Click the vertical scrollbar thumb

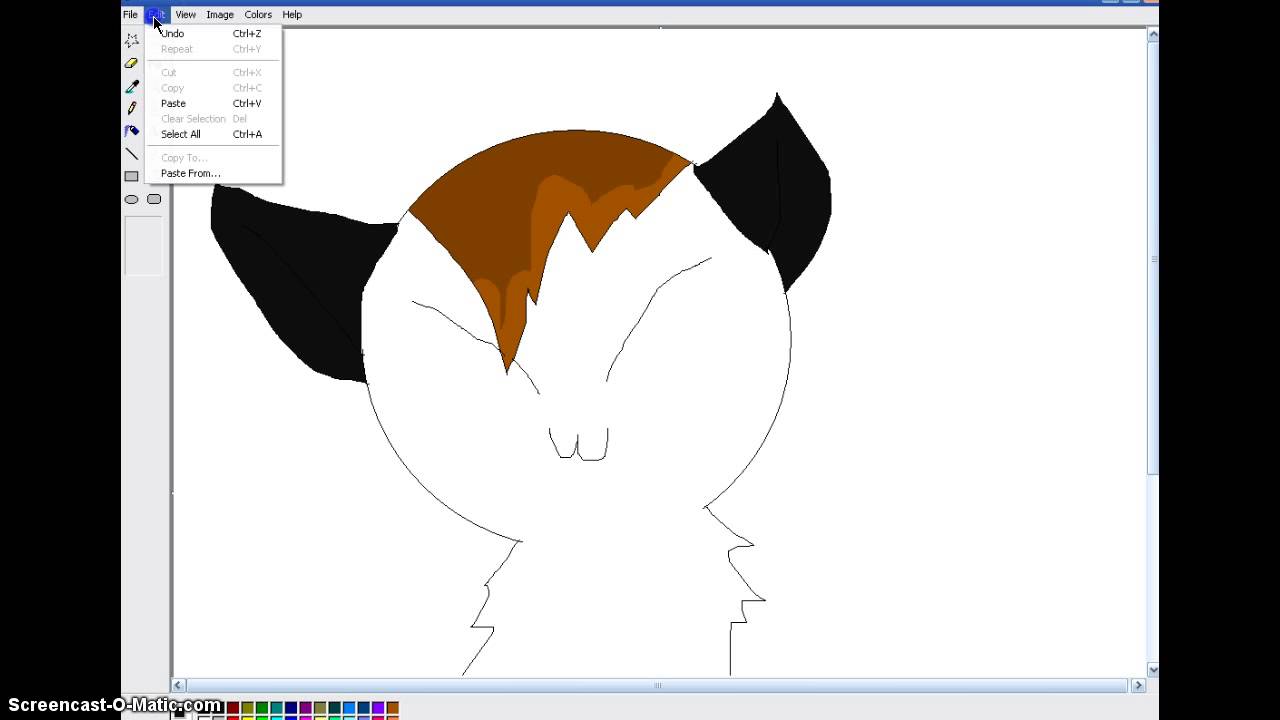[1153, 258]
